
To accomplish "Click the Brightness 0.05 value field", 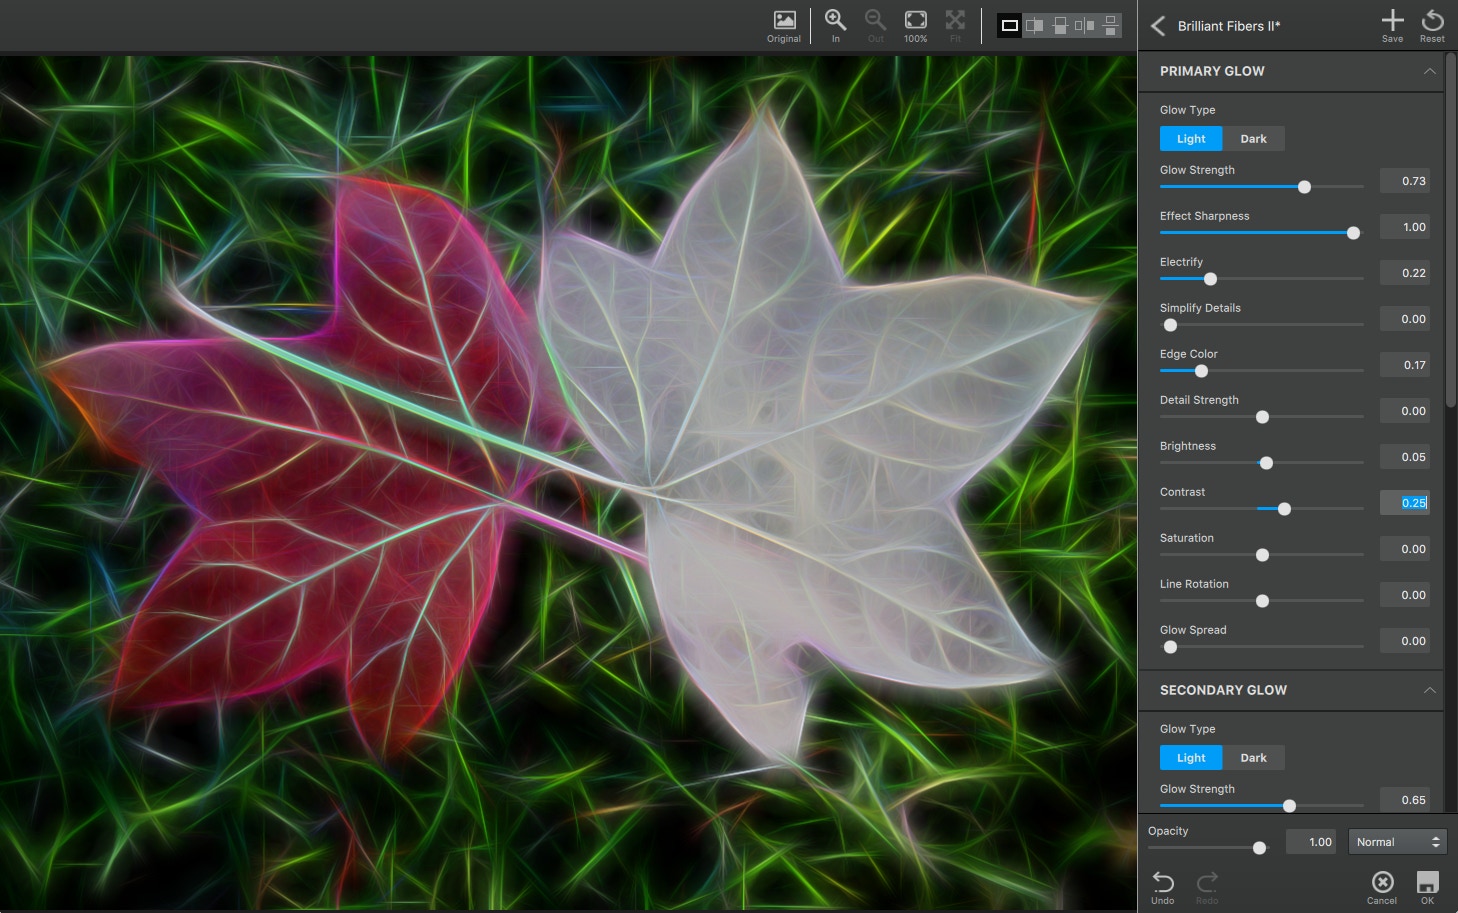I will 1405,457.
